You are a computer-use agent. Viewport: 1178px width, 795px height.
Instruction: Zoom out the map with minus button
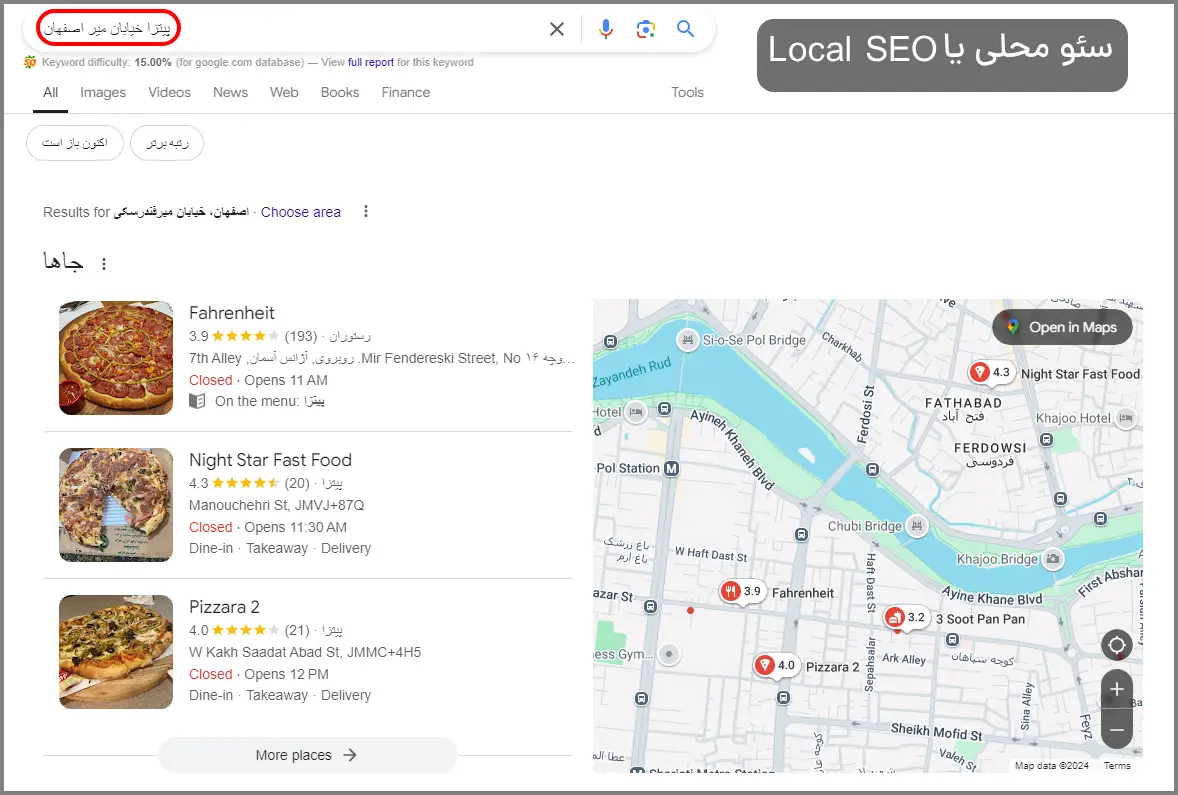point(1116,730)
